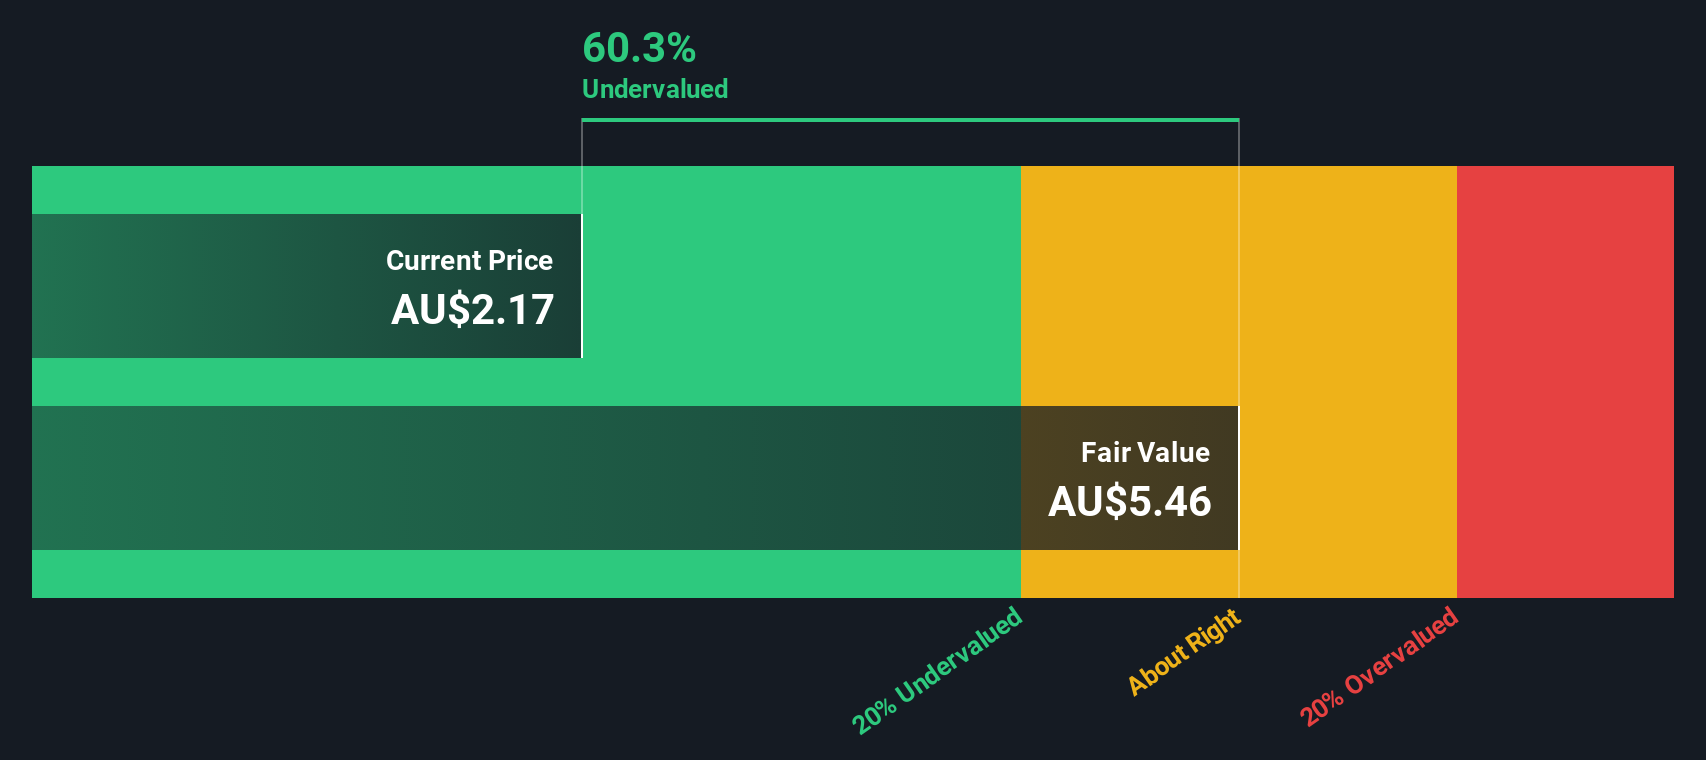Viewport: 1706px width, 760px height.
Task: Click the dark green Fair Value bar
Action: point(526,478)
